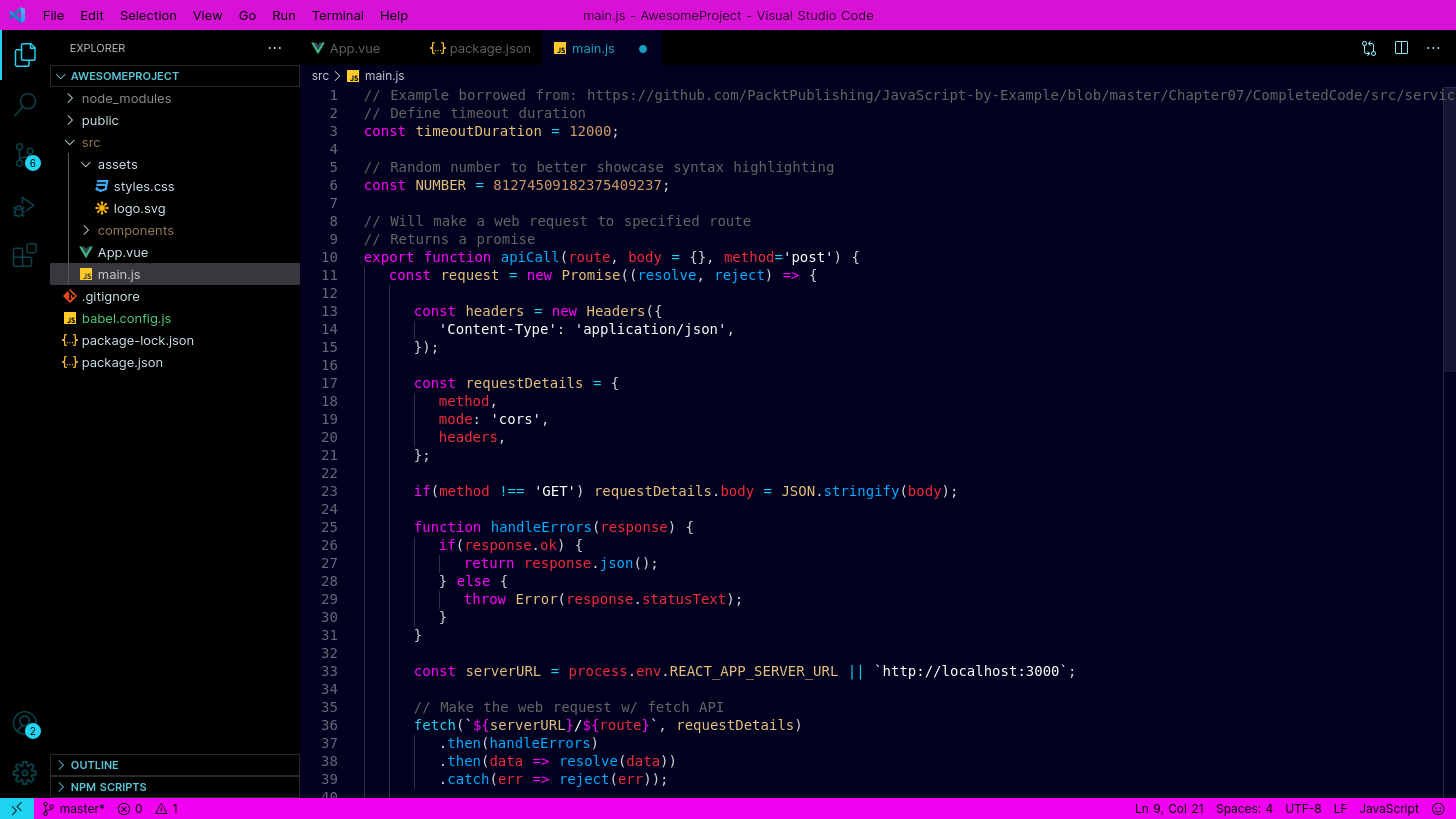Click line number 23 in the gutter
1456x819 pixels.
point(330,491)
